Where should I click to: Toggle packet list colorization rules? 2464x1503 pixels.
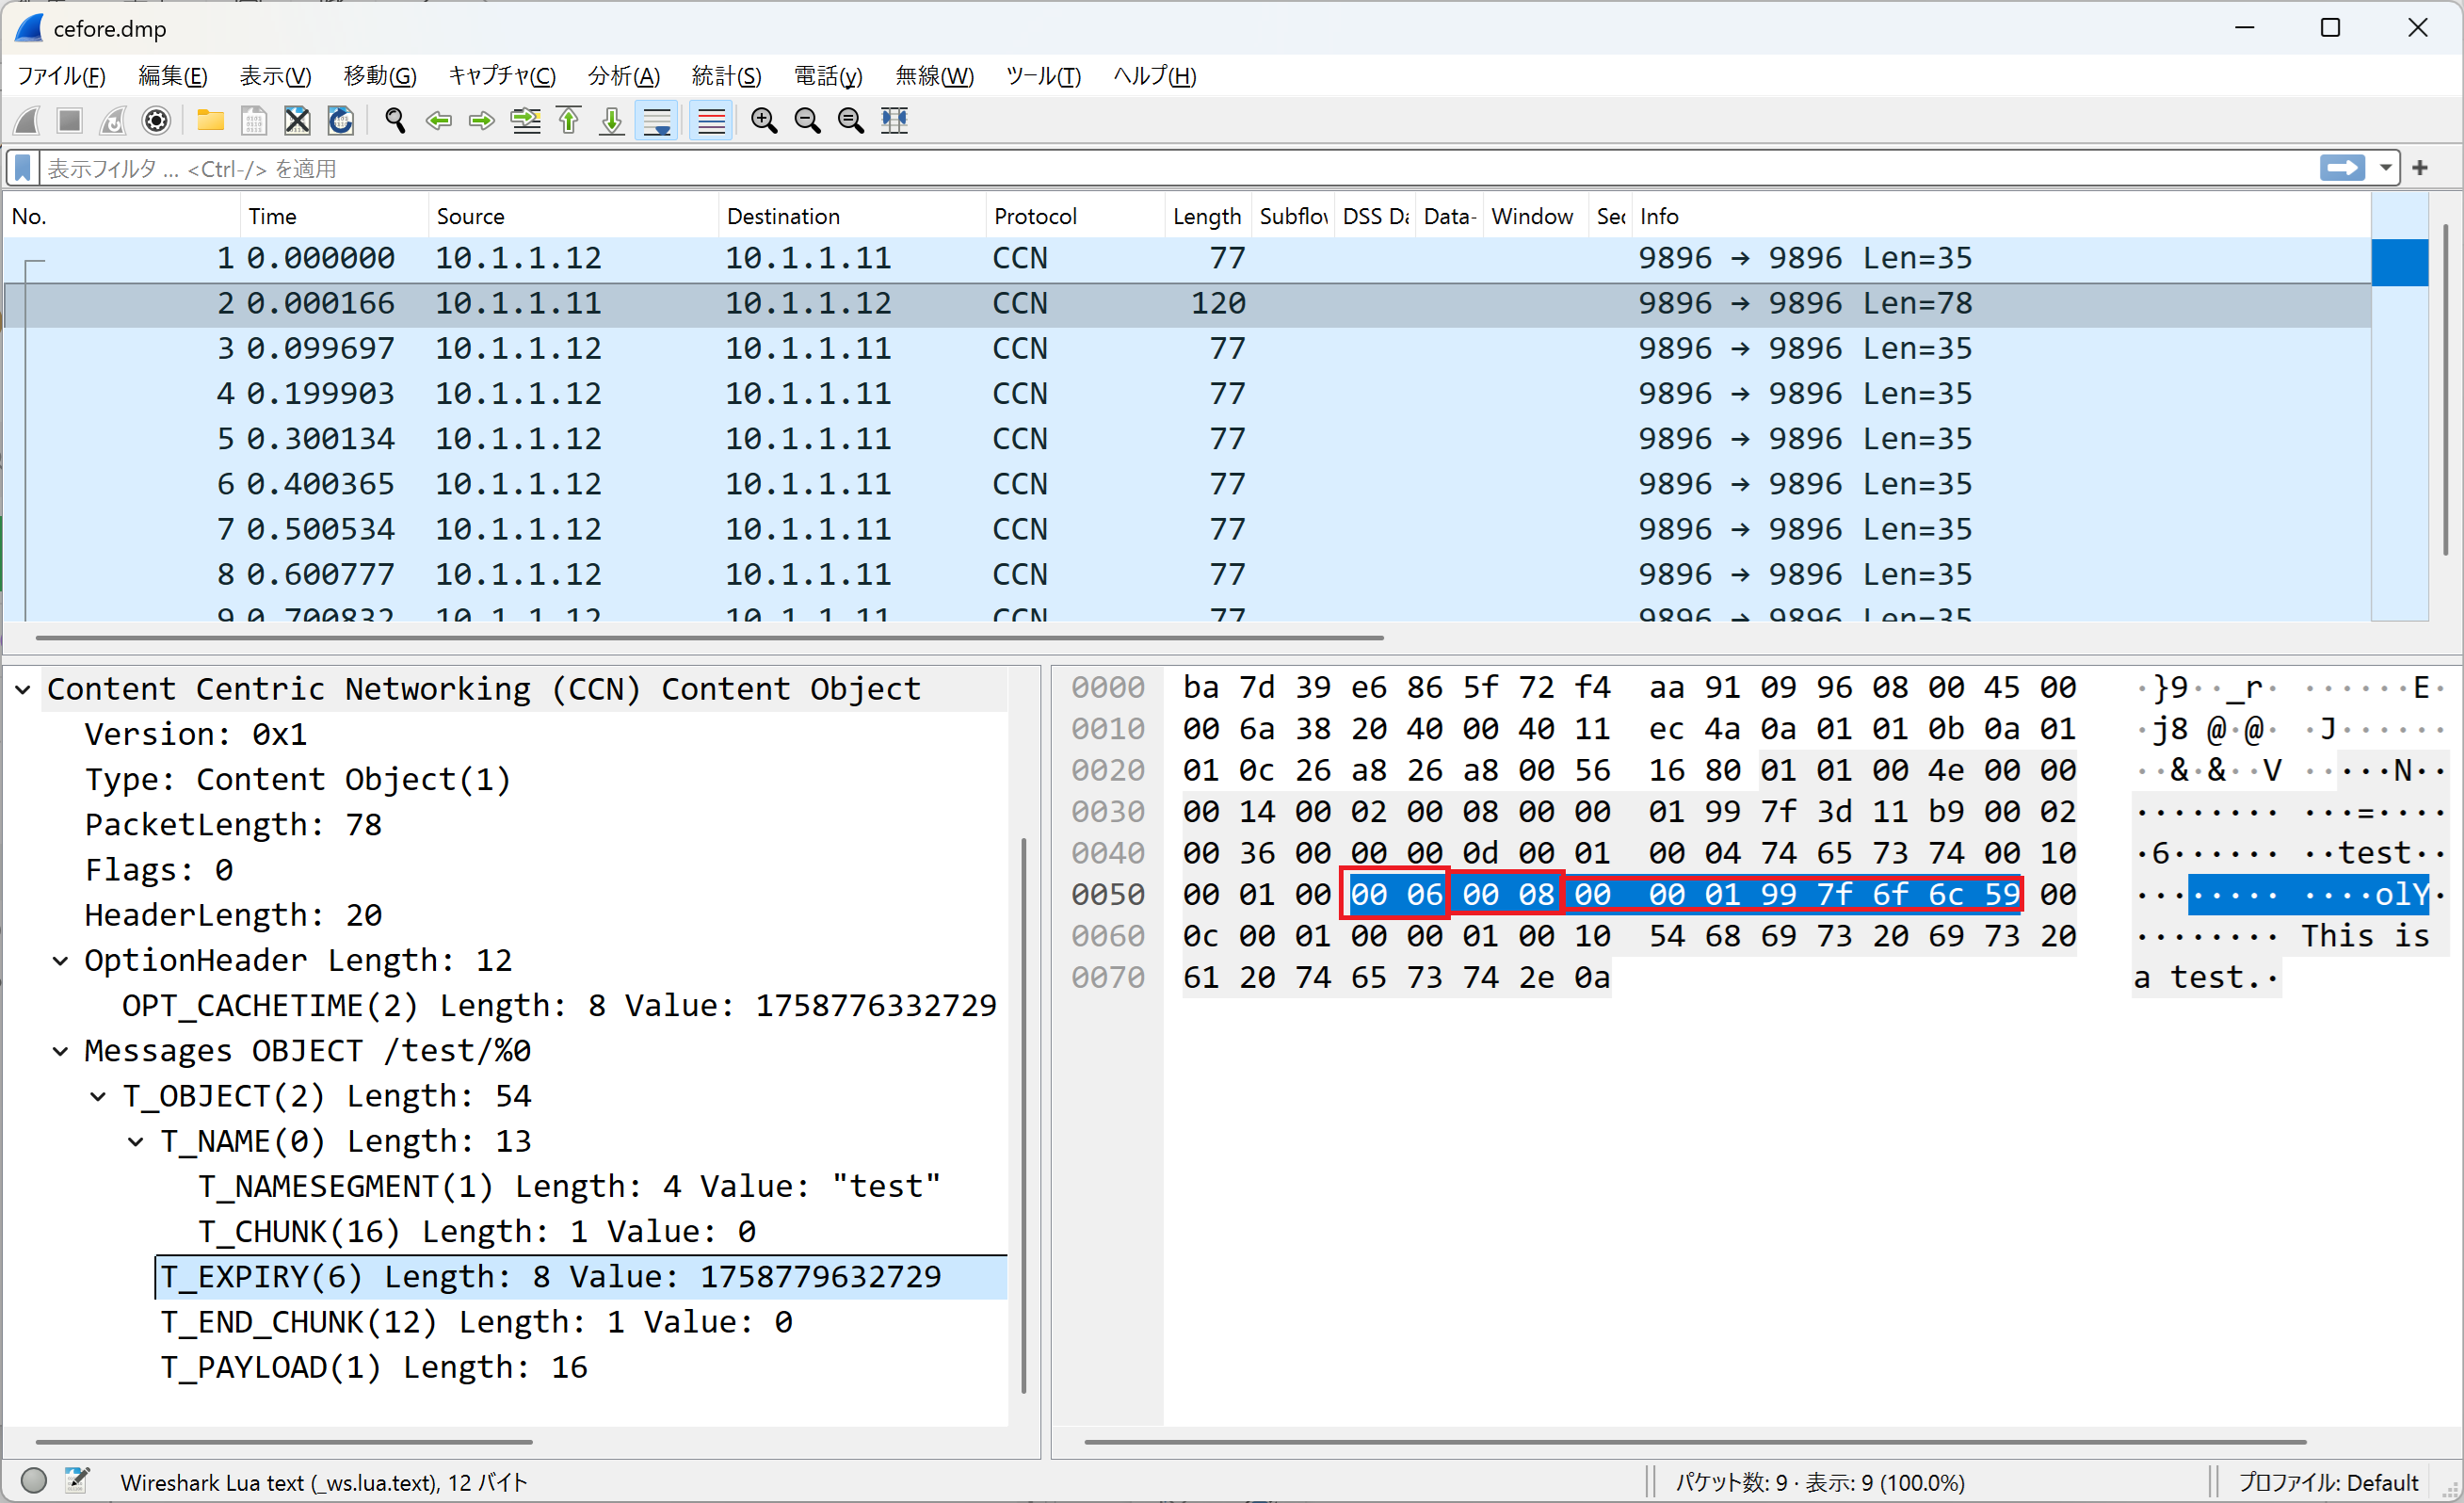(711, 121)
